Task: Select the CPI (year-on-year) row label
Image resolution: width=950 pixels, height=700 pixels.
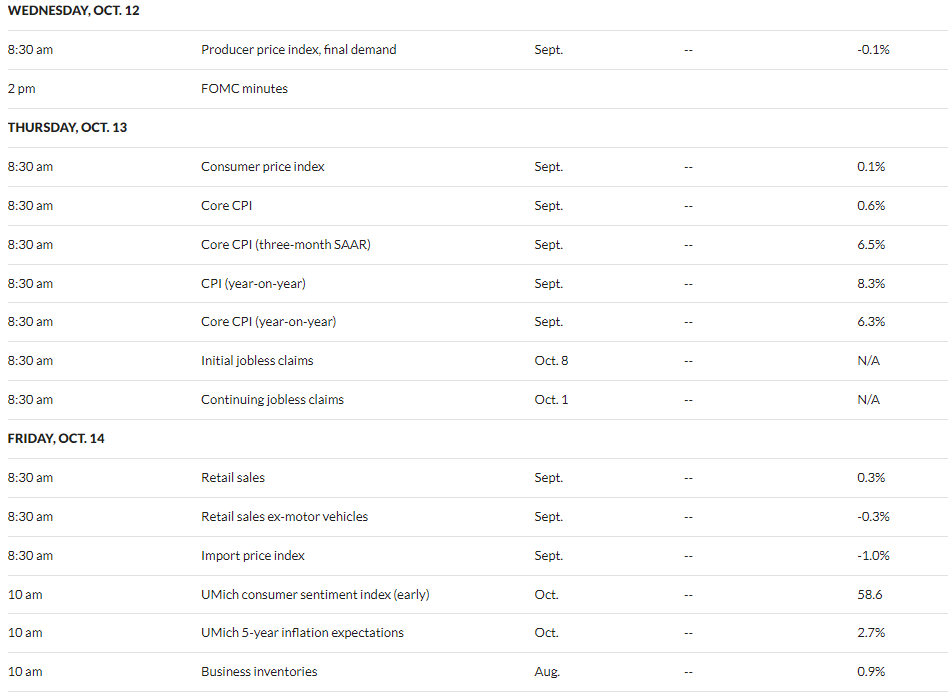Action: tap(253, 283)
